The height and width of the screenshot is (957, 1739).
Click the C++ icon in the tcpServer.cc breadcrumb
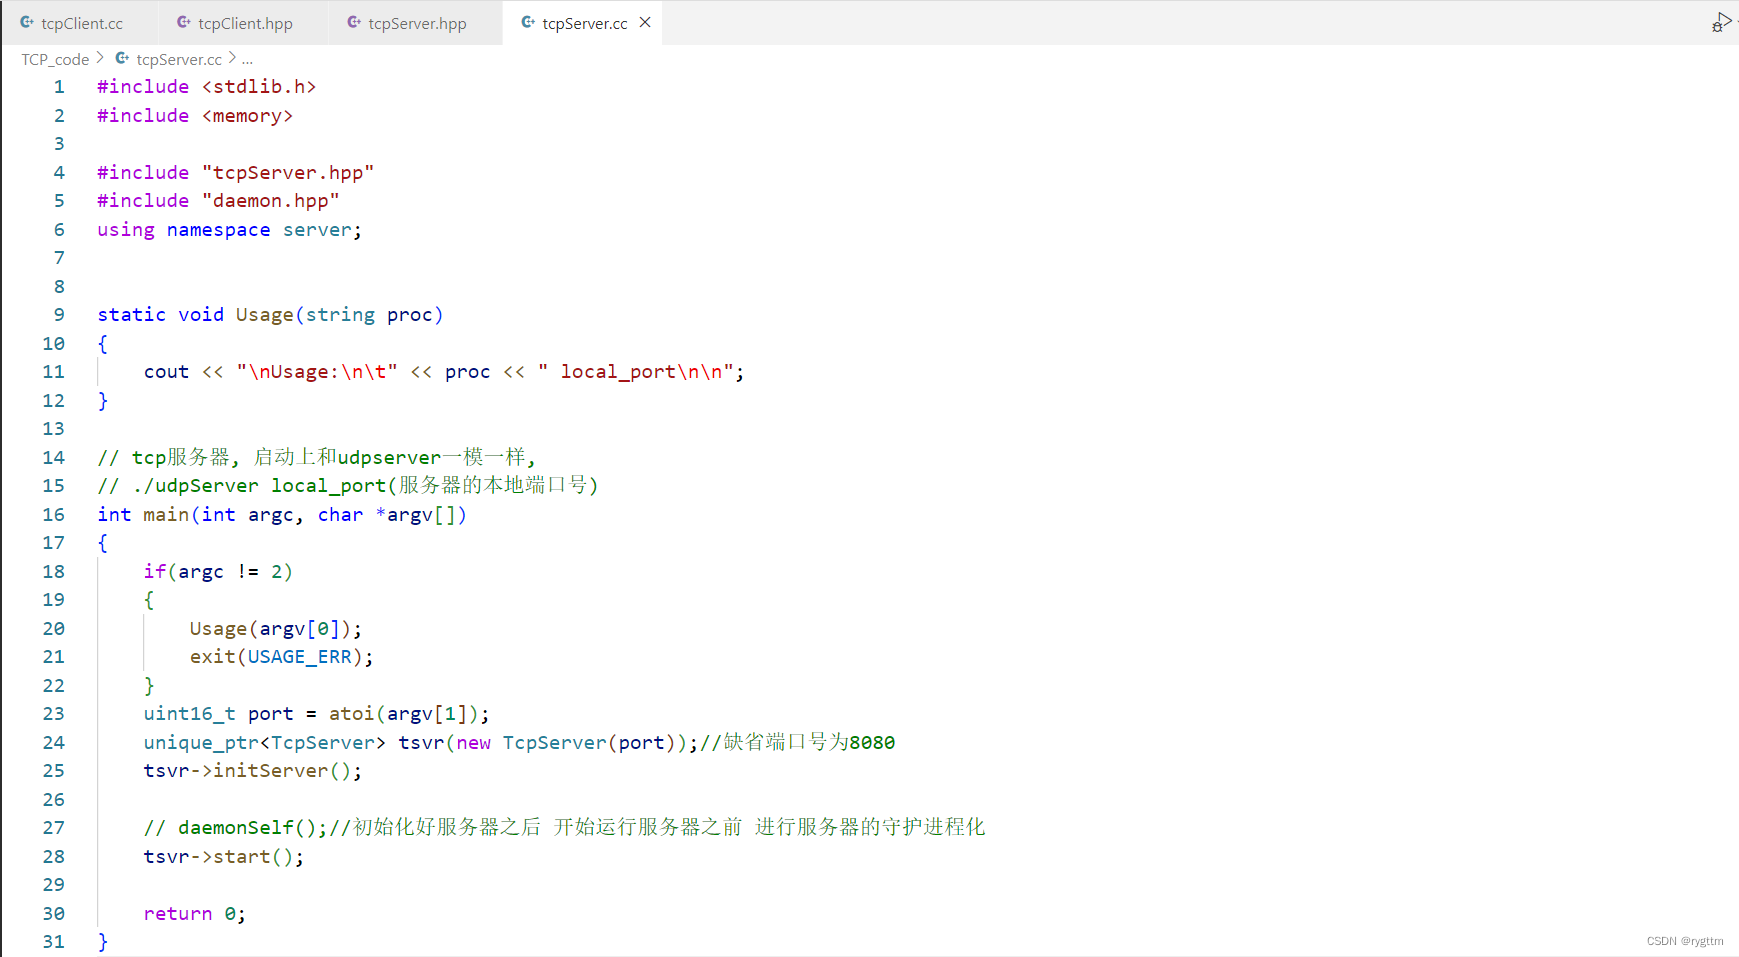coord(122,58)
